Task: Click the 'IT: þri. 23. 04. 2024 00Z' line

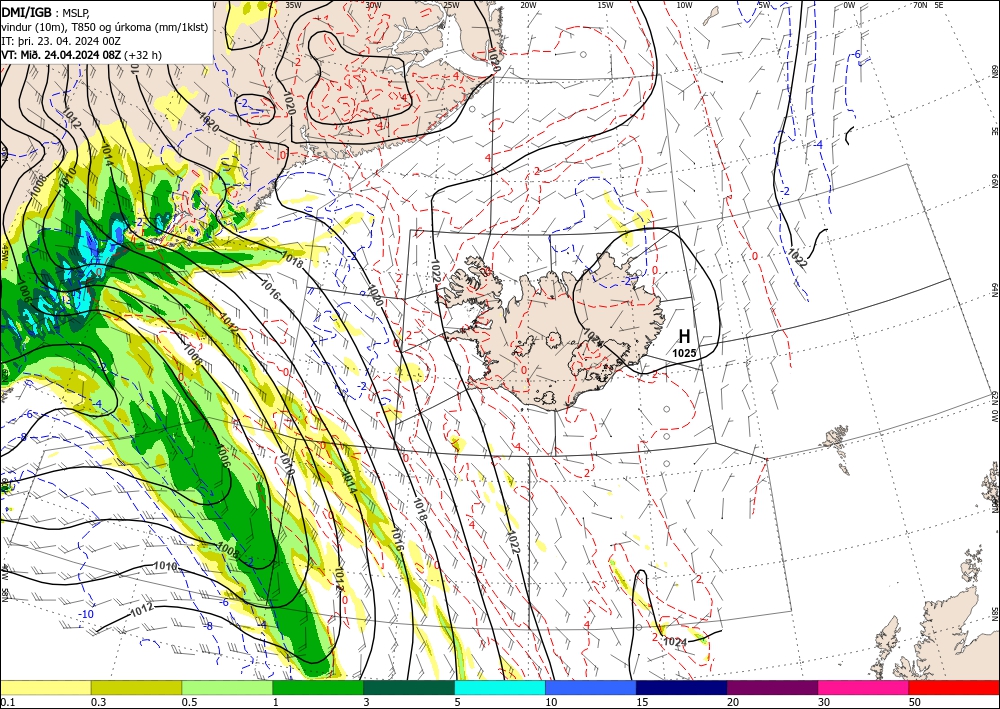Action: (x=61, y=41)
